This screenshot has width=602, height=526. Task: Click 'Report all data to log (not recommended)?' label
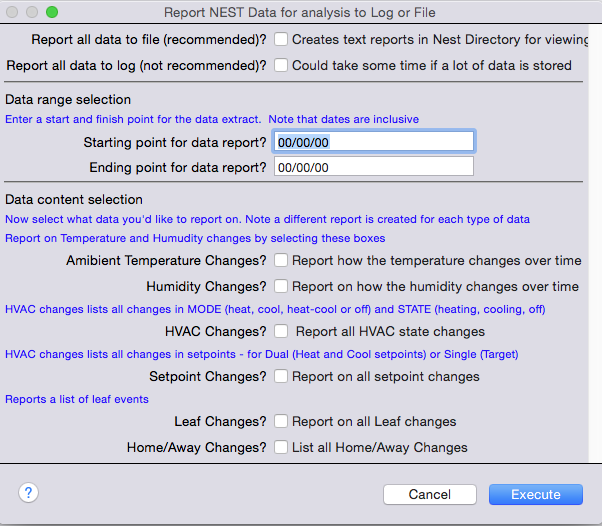pos(136,65)
